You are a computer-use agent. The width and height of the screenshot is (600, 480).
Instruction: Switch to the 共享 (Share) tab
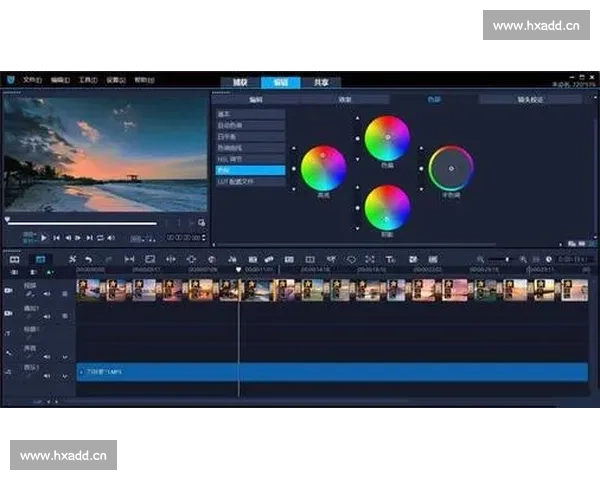(319, 81)
